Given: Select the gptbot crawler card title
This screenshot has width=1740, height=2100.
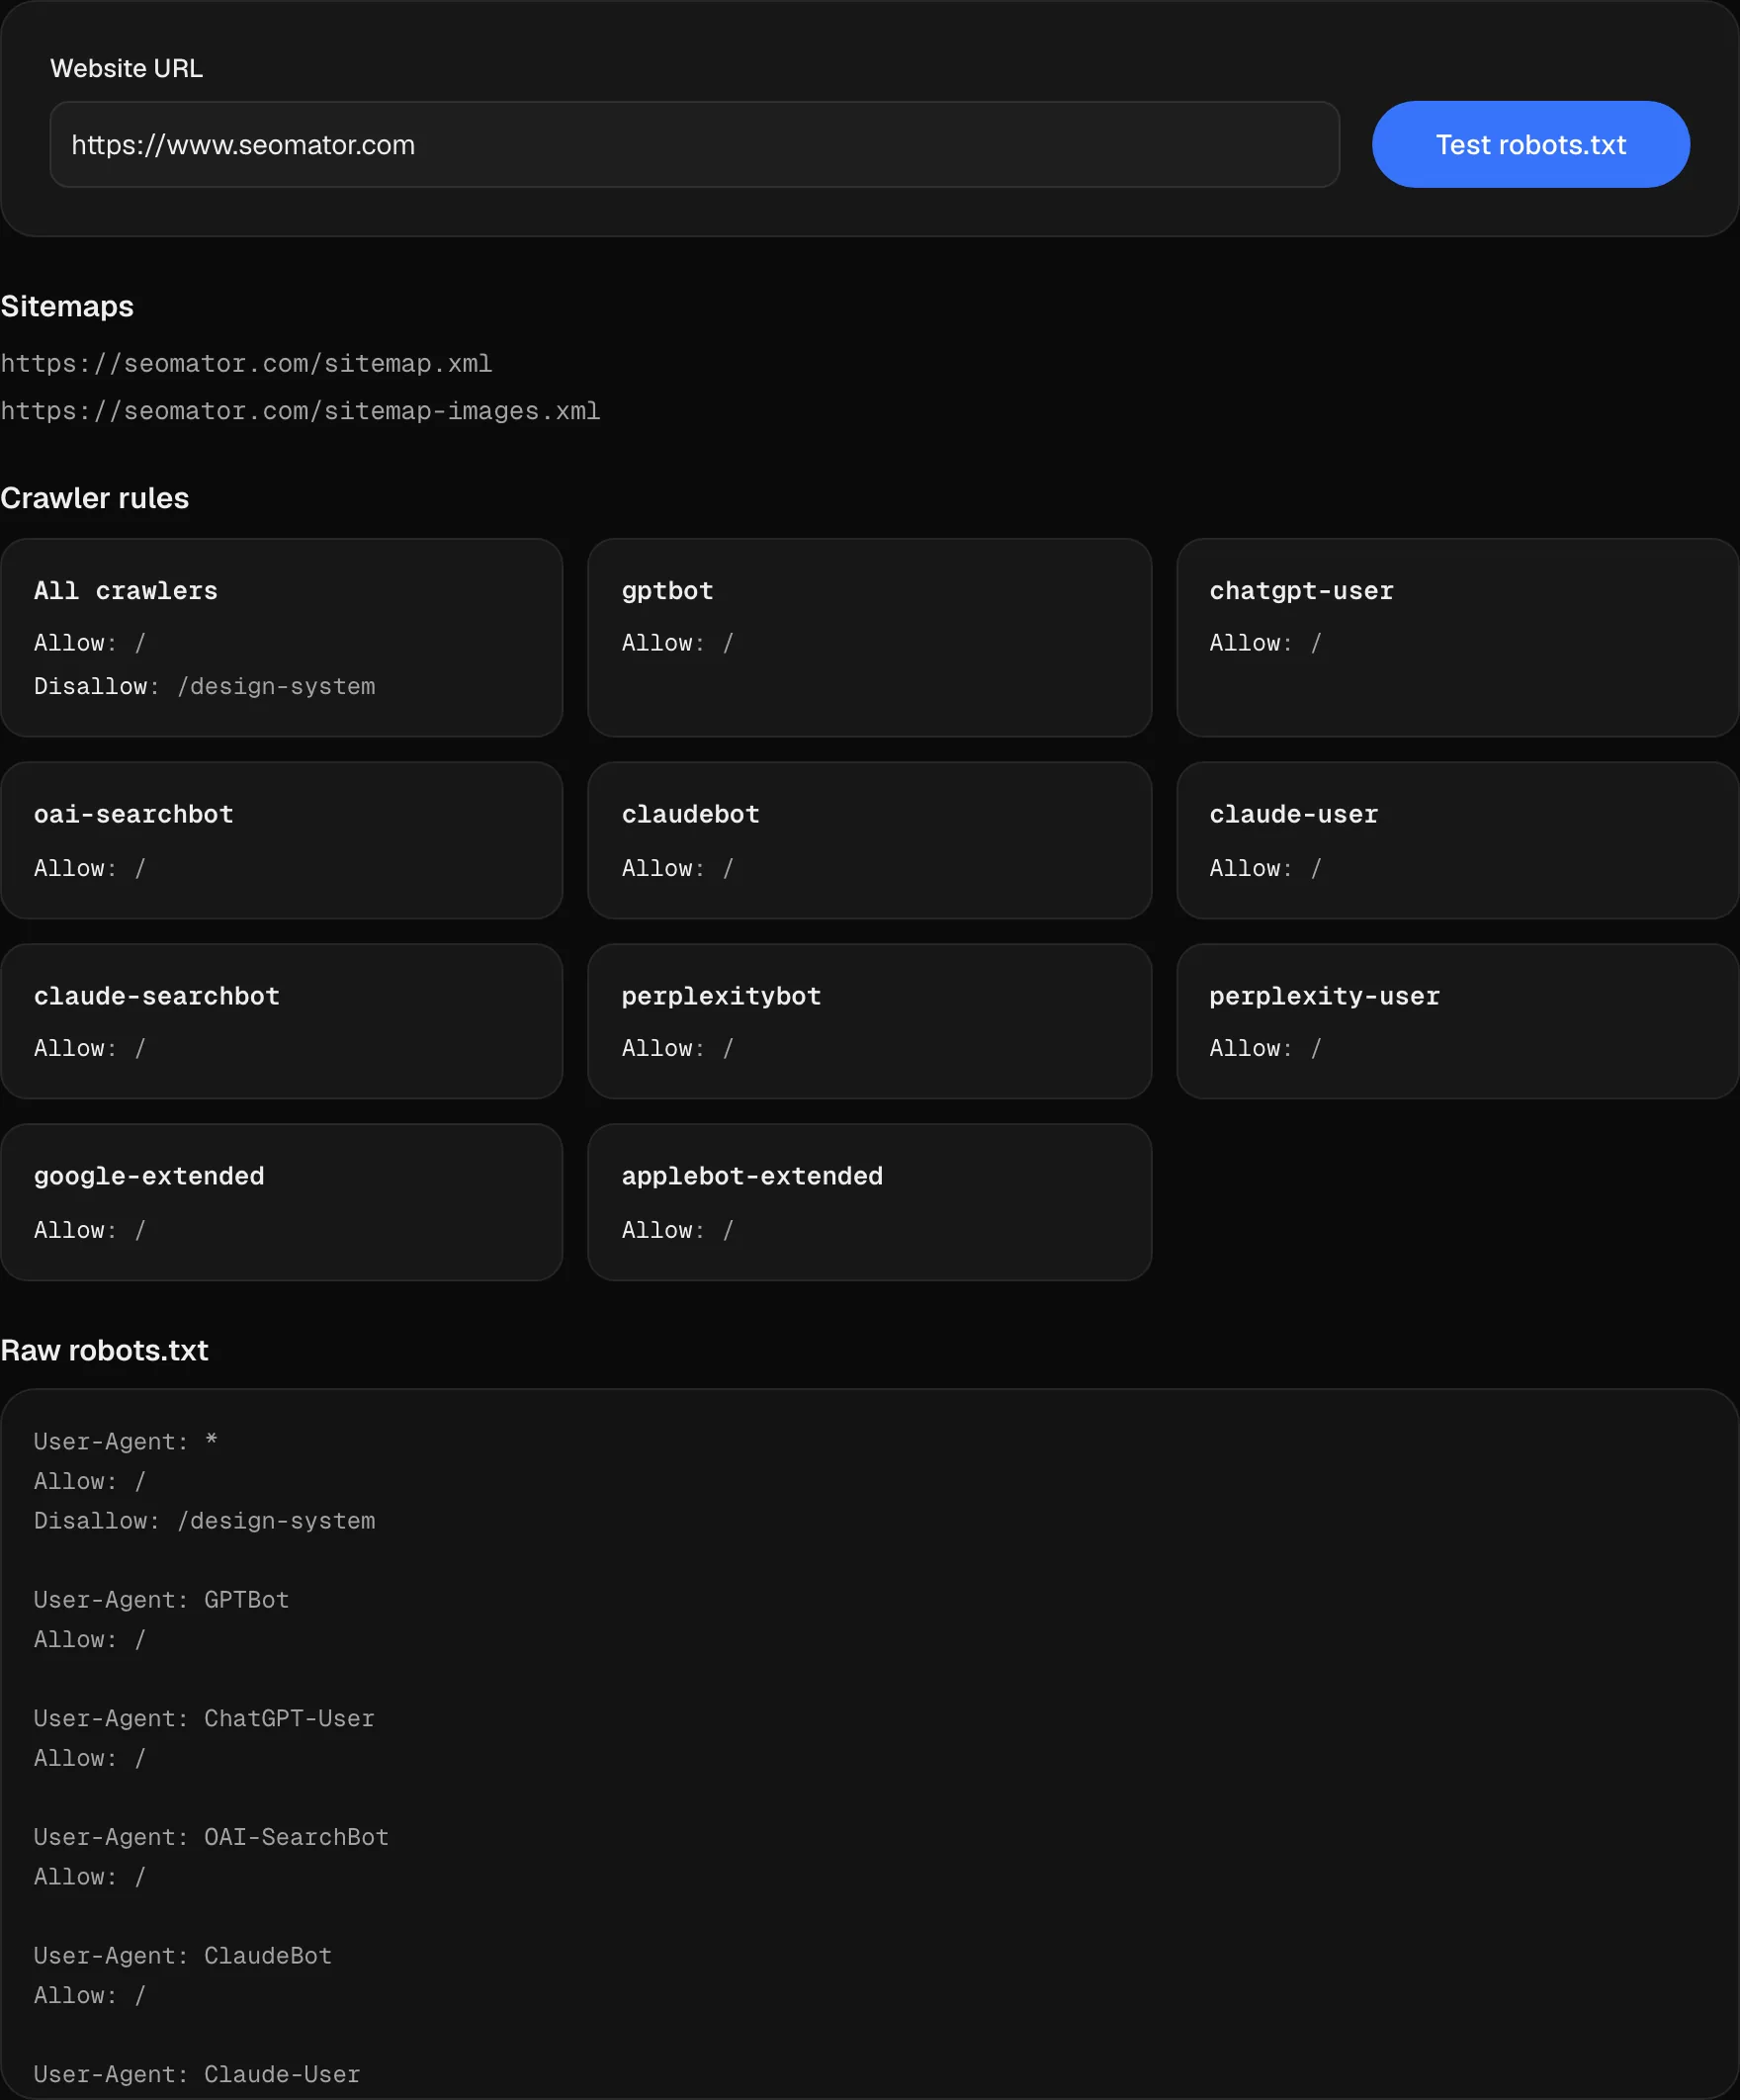Looking at the screenshot, I should (x=668, y=591).
